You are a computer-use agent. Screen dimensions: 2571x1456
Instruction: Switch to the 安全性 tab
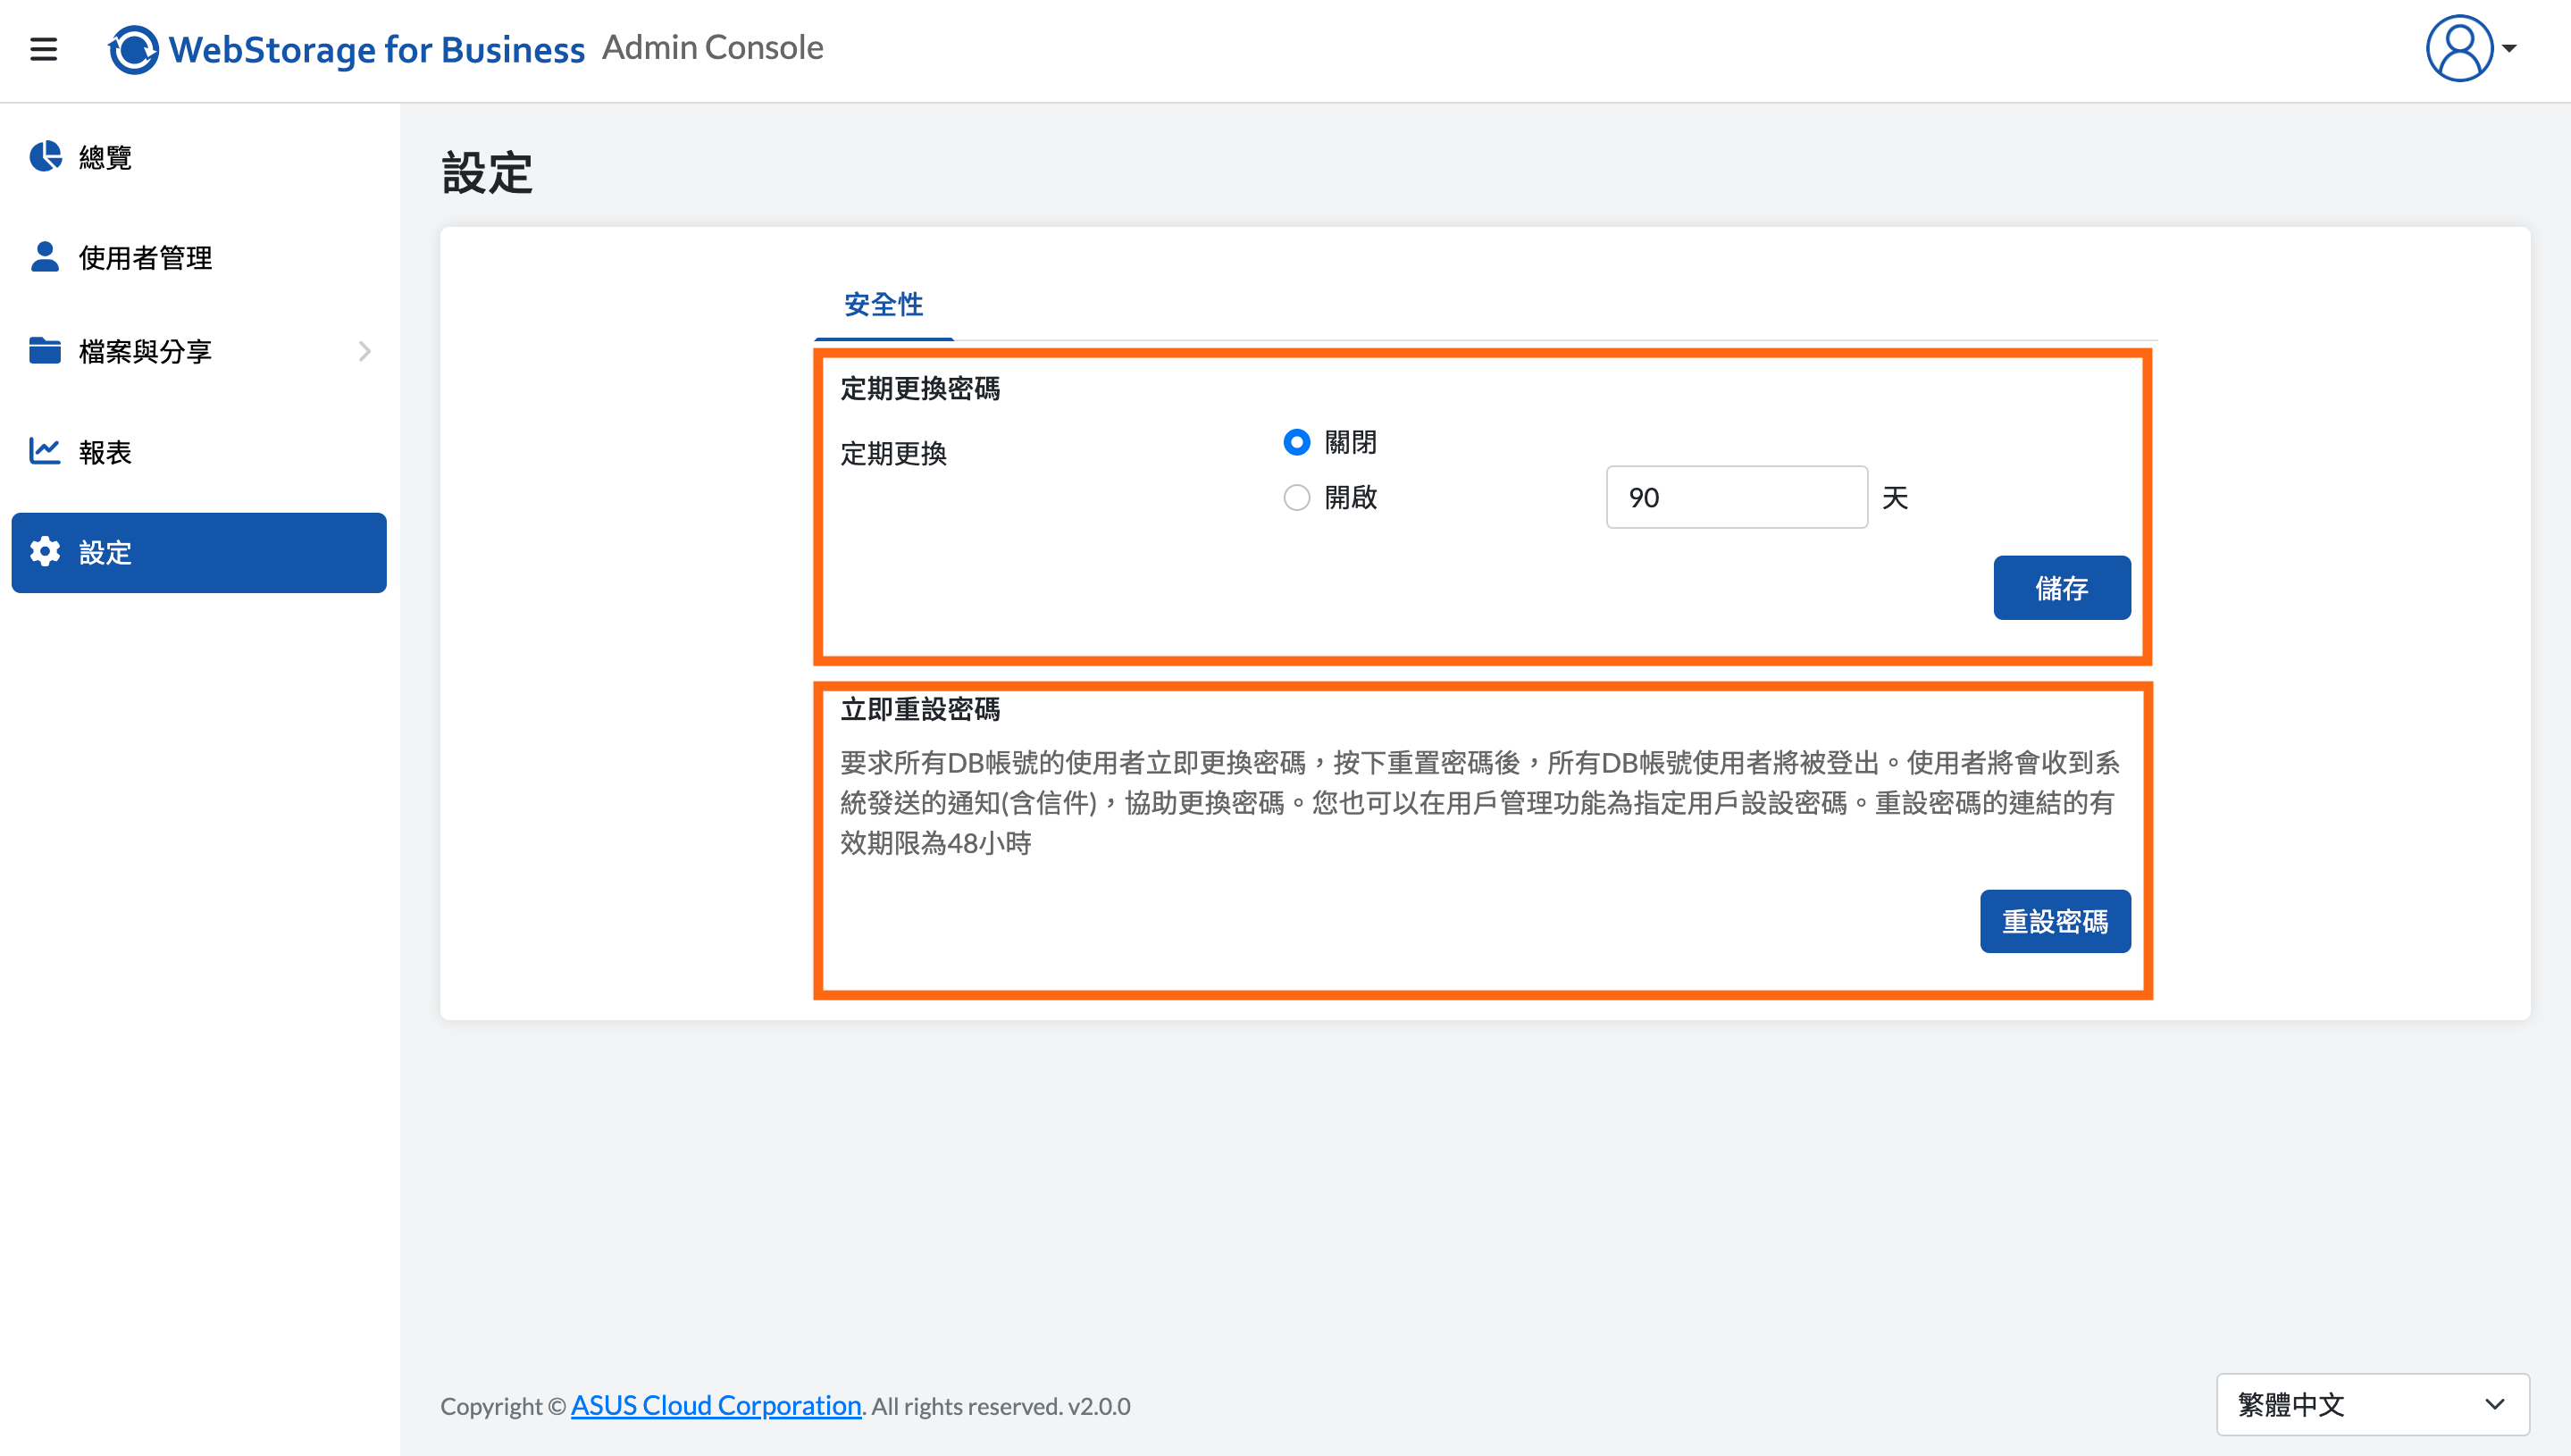click(883, 305)
